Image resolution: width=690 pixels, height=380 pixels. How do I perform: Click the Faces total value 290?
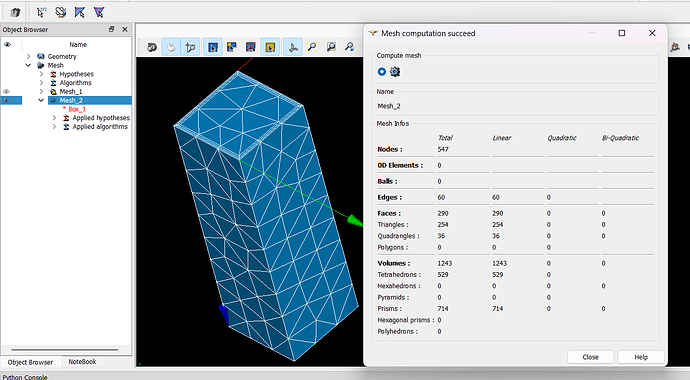443,213
